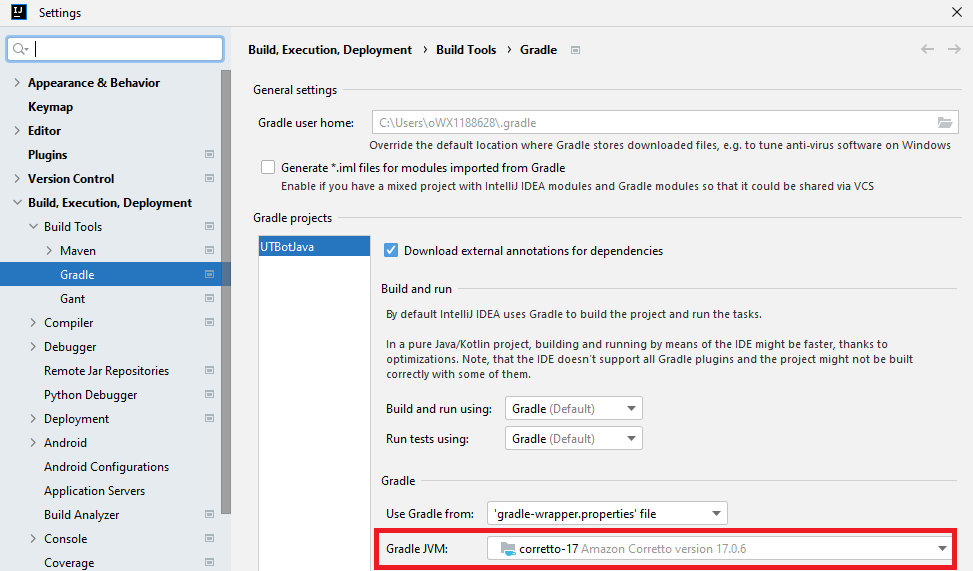Click the project-level icon next to Gradle breadcrumb
This screenshot has height=571, width=973.
pos(576,50)
